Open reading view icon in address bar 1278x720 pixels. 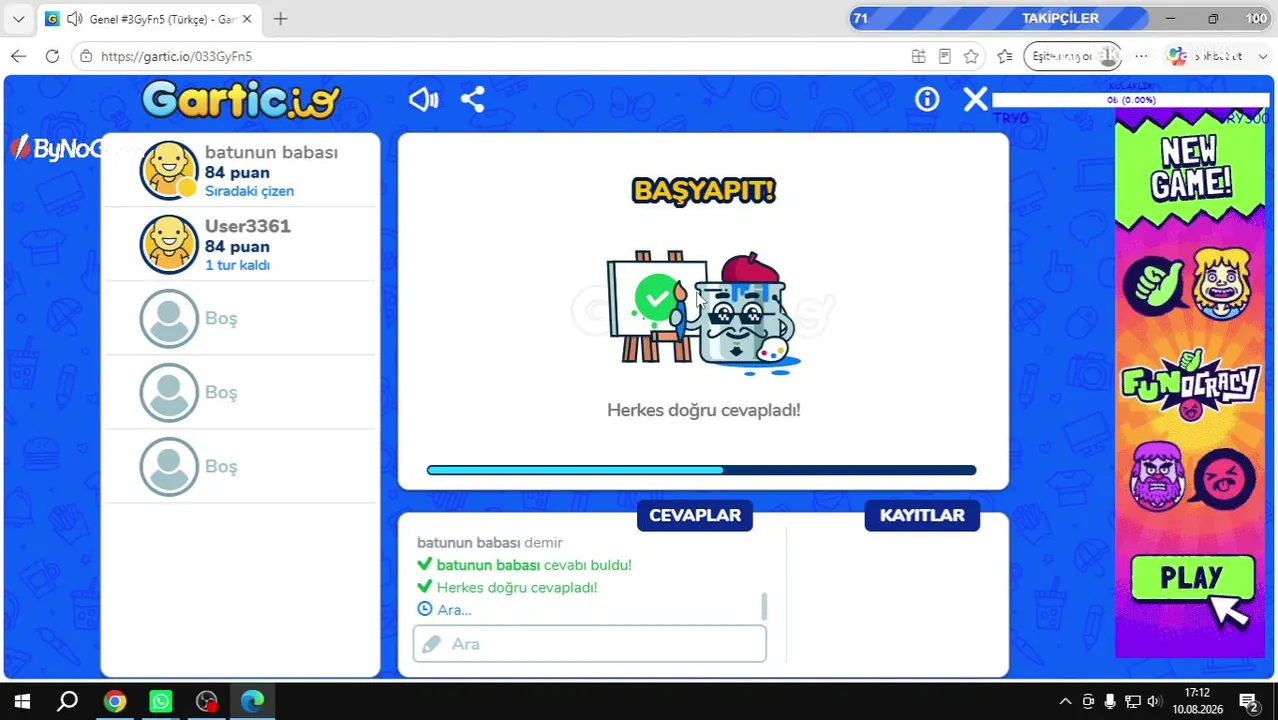click(944, 56)
